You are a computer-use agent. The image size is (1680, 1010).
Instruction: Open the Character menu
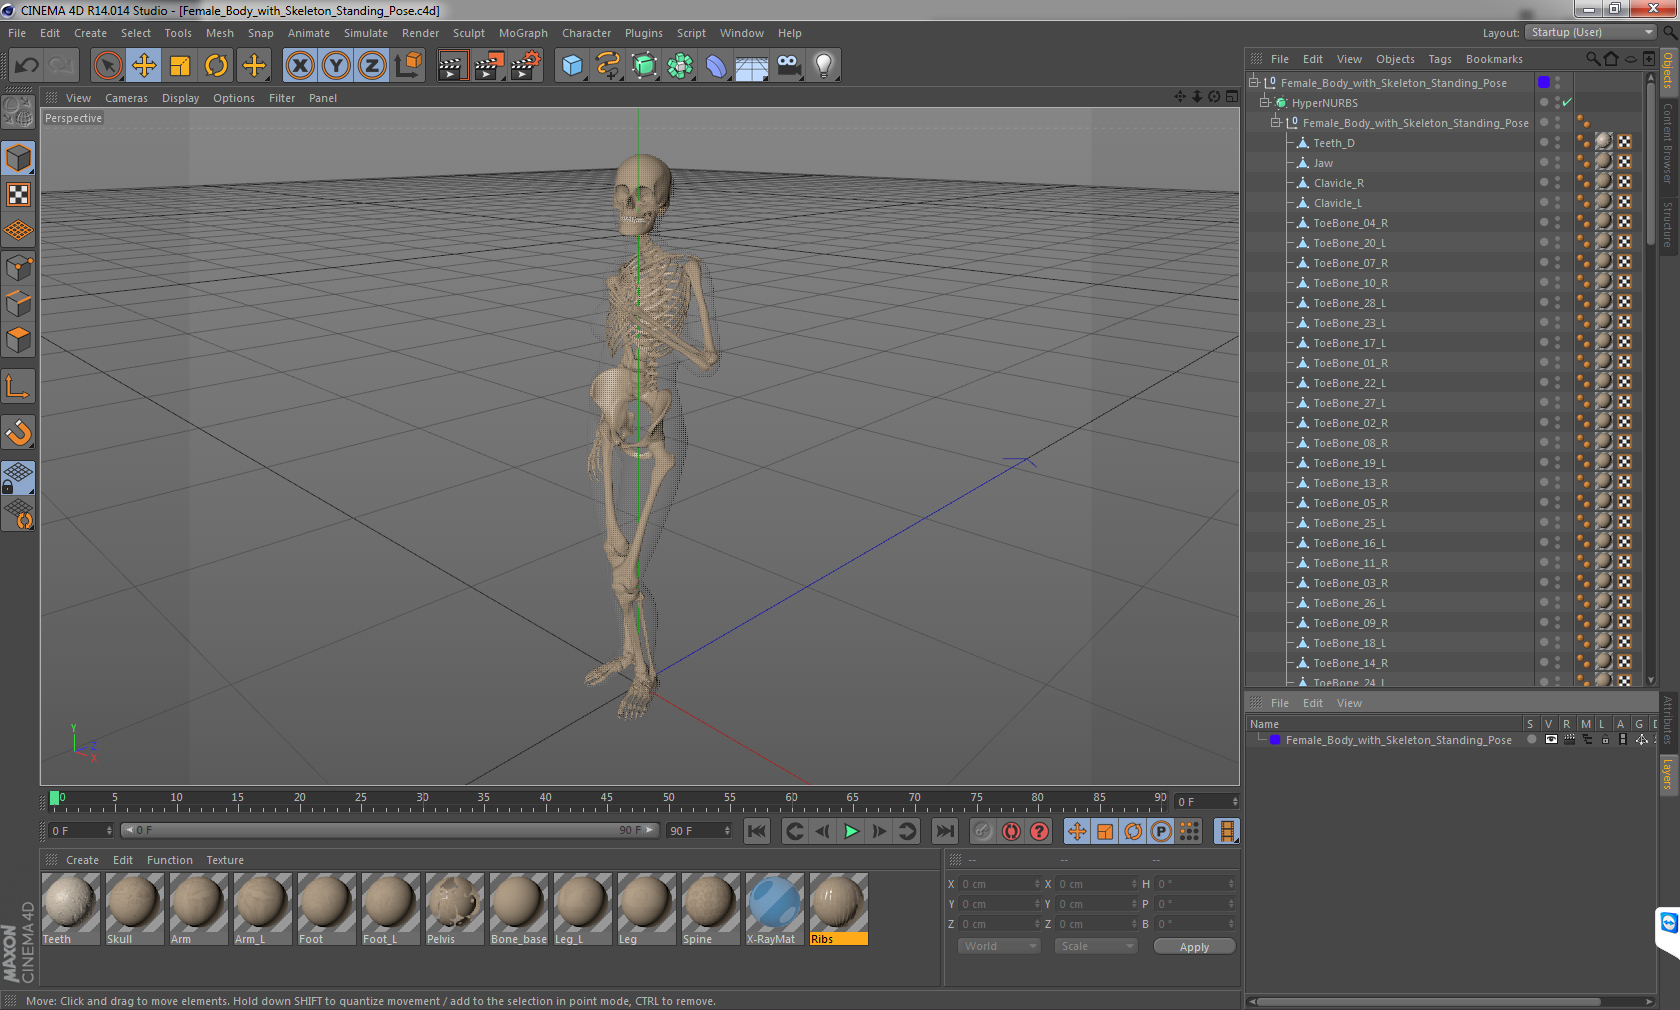click(586, 33)
